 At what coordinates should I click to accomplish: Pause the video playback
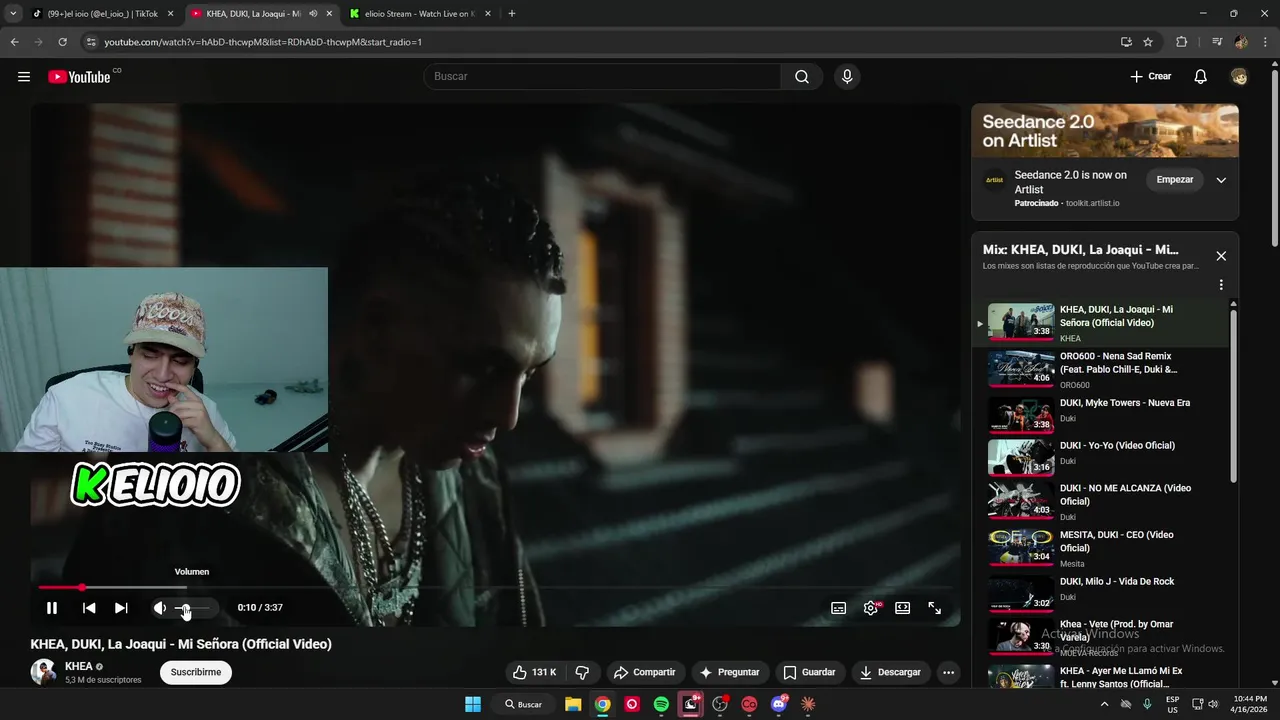click(x=52, y=608)
